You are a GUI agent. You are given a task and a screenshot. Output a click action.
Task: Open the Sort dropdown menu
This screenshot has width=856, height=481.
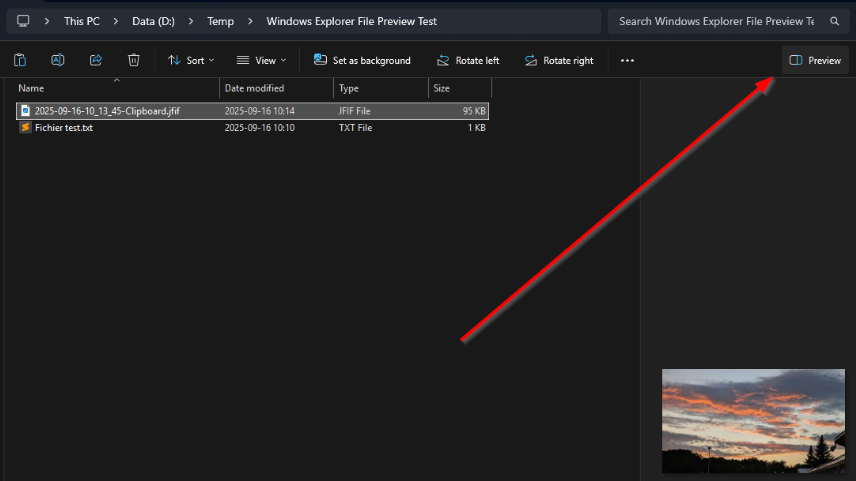pyautogui.click(x=190, y=60)
